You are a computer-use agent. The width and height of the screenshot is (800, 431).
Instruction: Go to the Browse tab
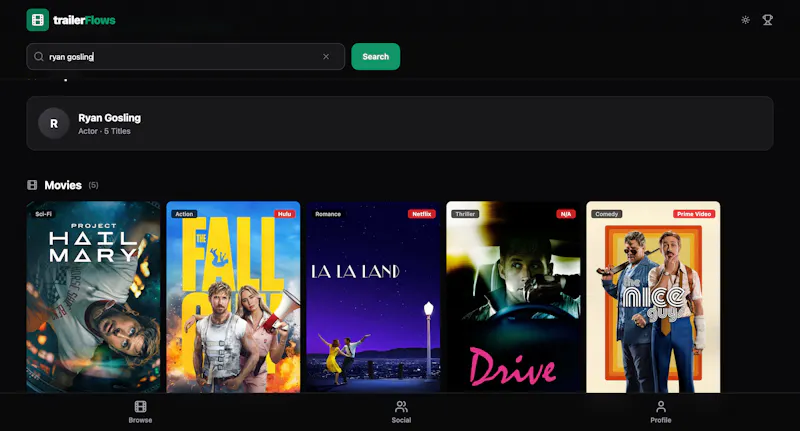tap(140, 412)
